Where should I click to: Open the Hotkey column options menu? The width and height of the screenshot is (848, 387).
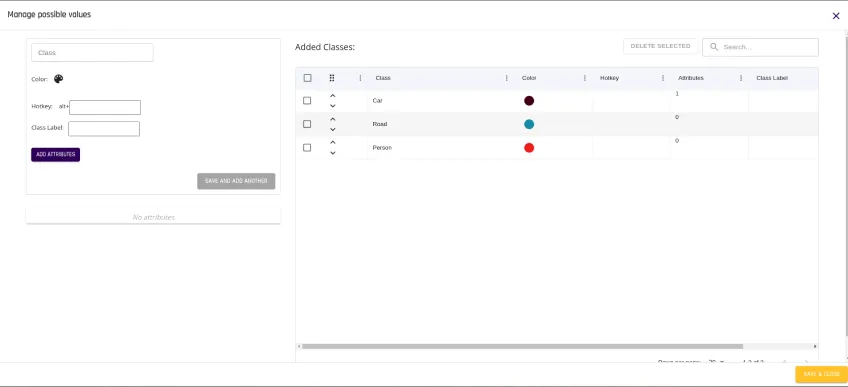point(663,78)
